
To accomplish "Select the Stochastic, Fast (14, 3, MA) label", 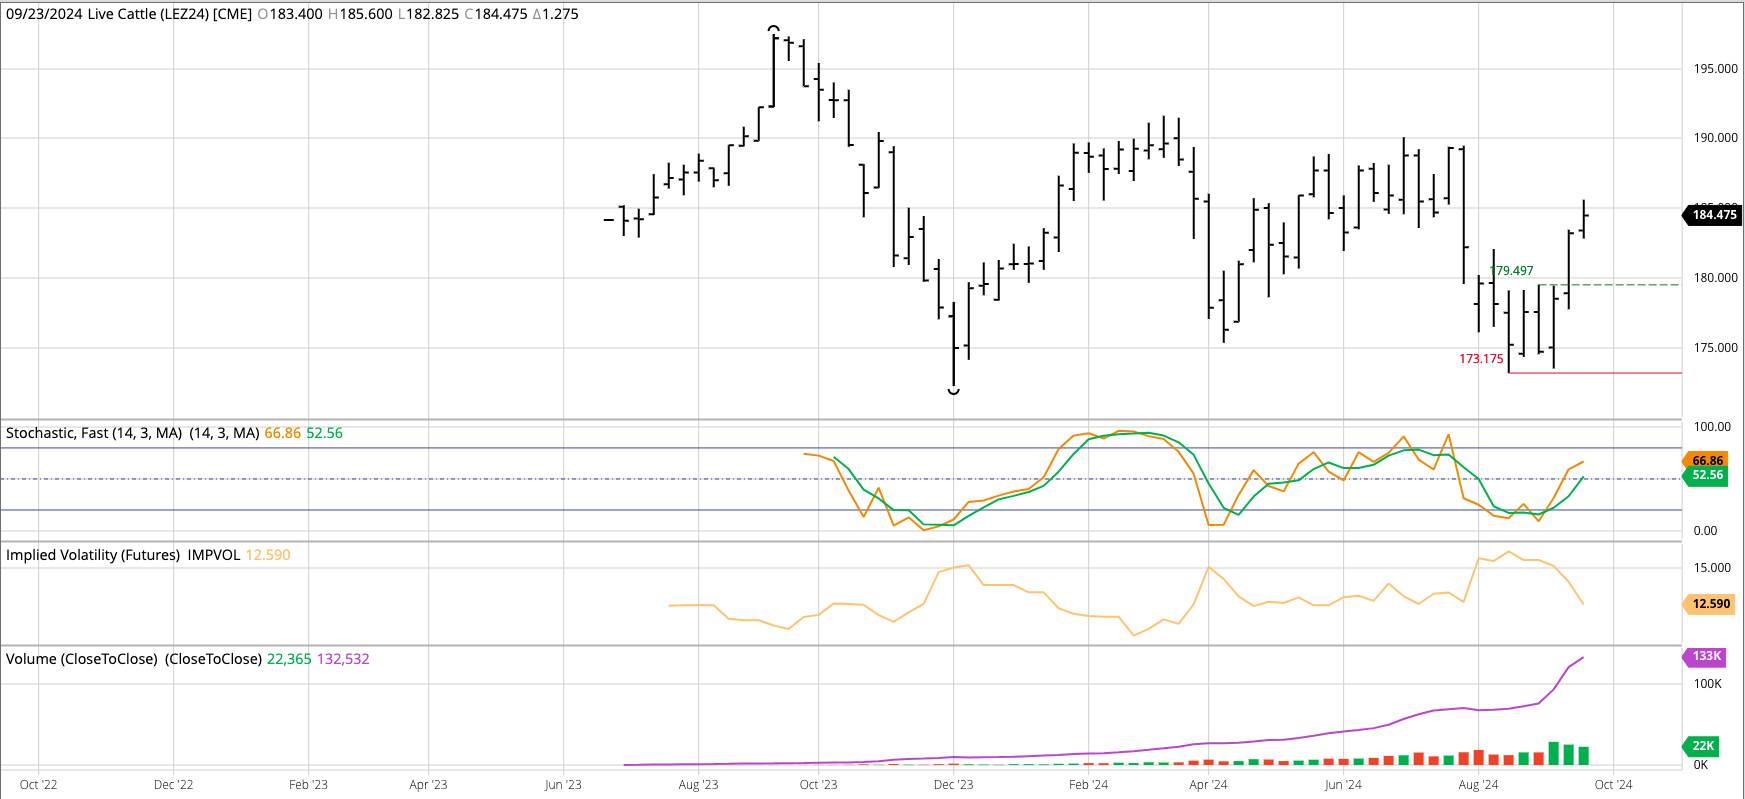I will pyautogui.click(x=94, y=433).
